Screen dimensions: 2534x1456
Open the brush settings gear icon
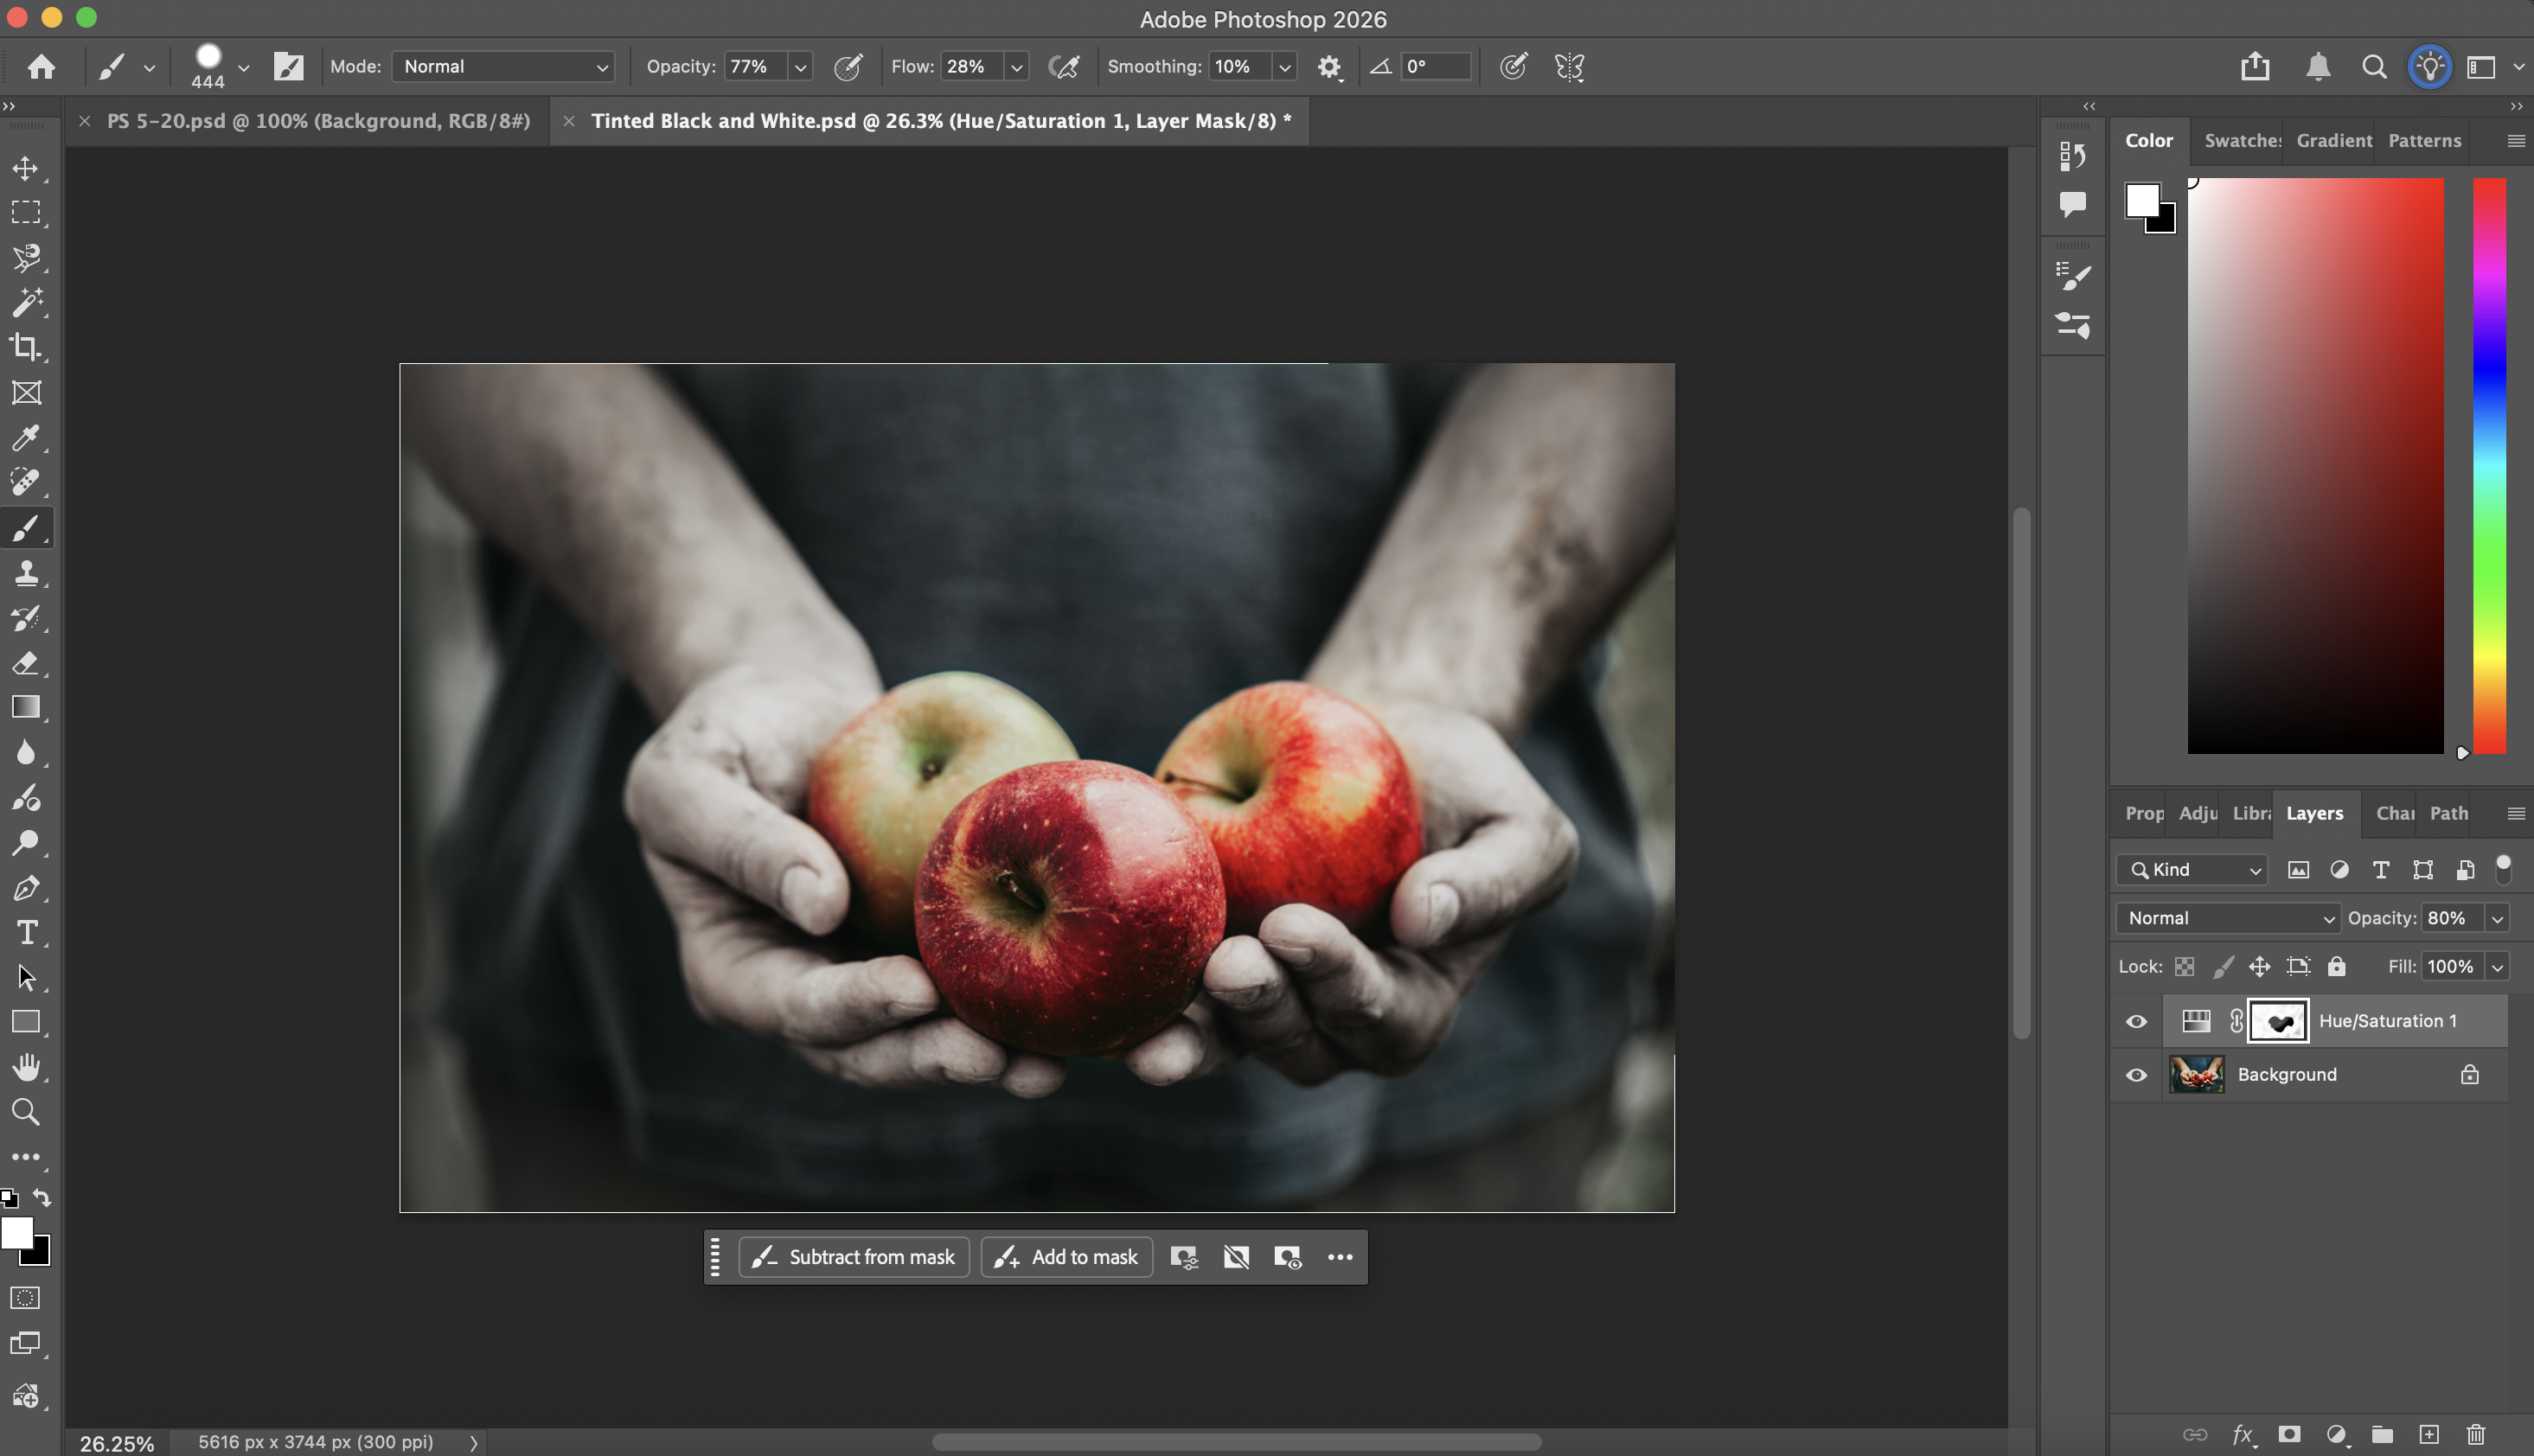click(1328, 67)
